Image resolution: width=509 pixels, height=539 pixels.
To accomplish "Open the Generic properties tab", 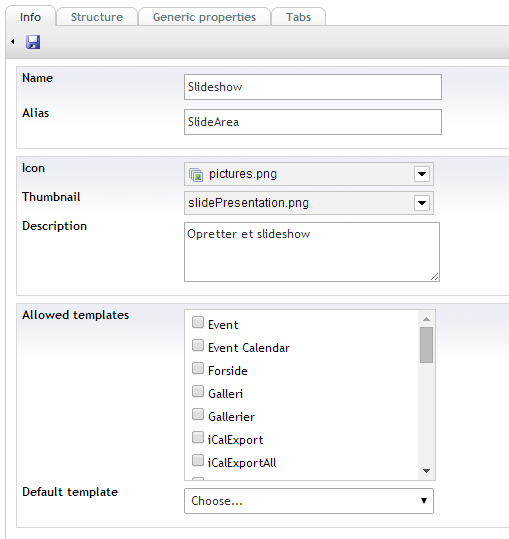I will (x=204, y=17).
